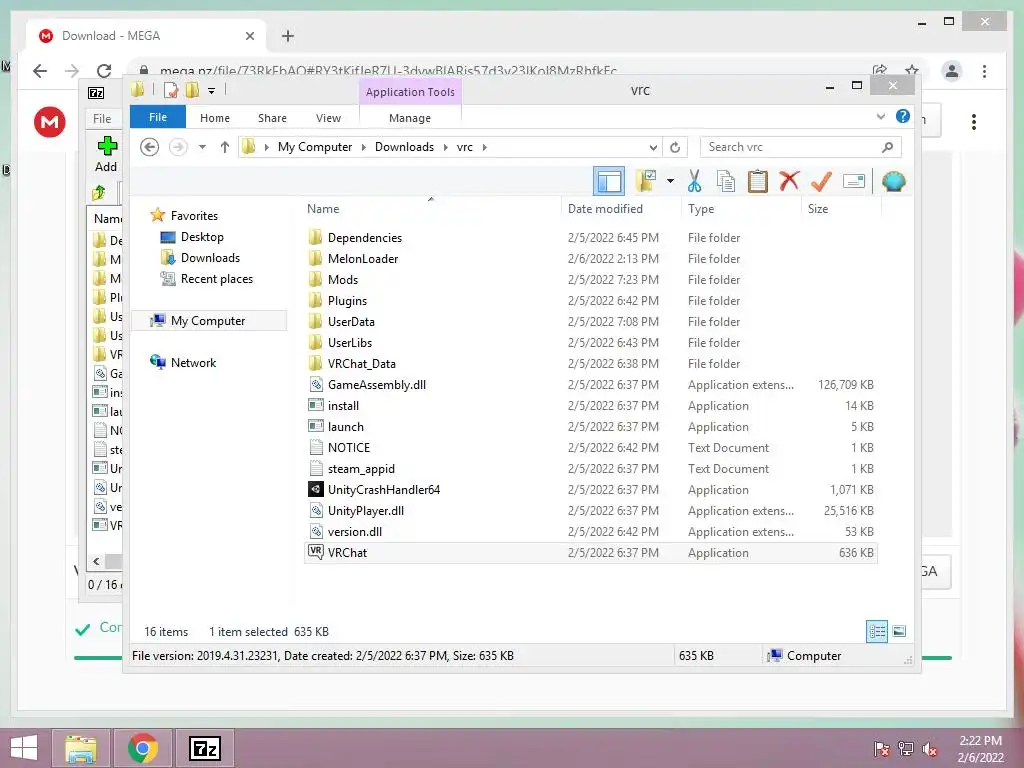Click the Copy toolbar icon

726,181
